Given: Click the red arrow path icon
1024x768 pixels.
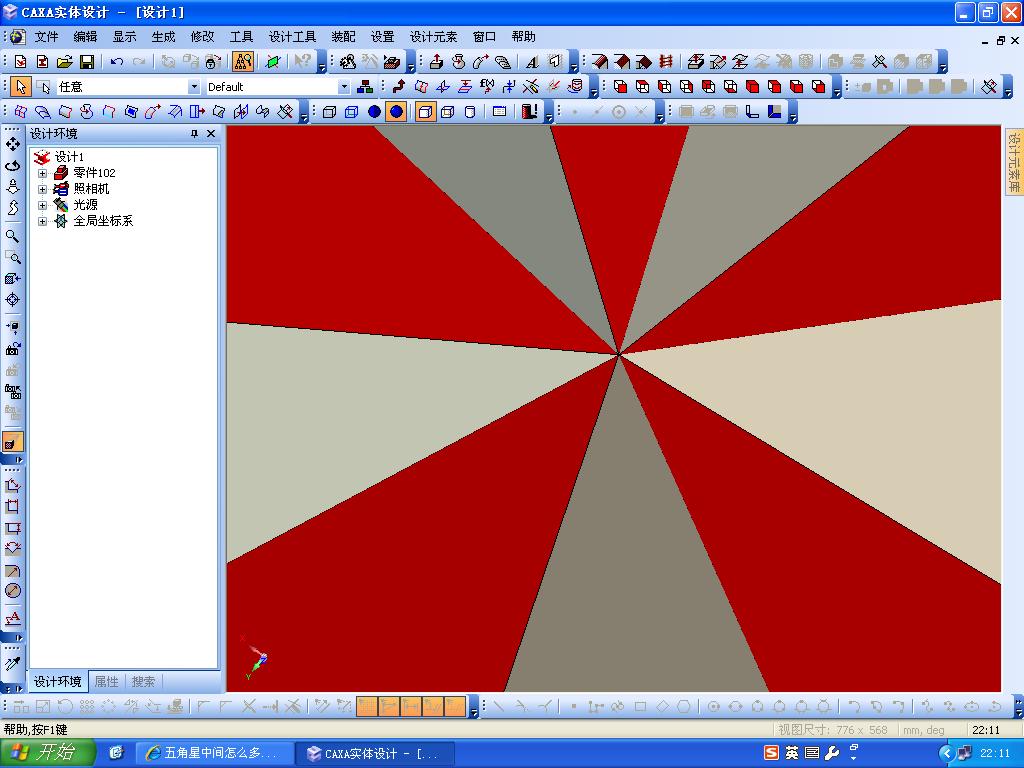Looking at the screenshot, I should 399,87.
